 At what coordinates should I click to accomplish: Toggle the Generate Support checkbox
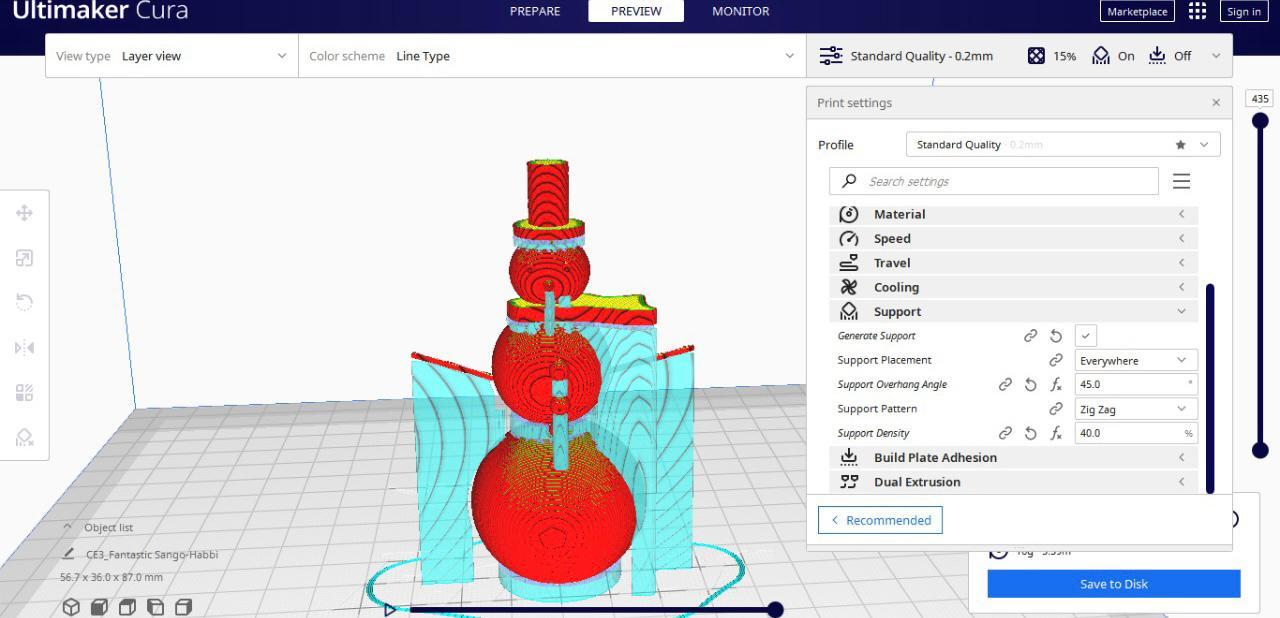[1086, 336]
